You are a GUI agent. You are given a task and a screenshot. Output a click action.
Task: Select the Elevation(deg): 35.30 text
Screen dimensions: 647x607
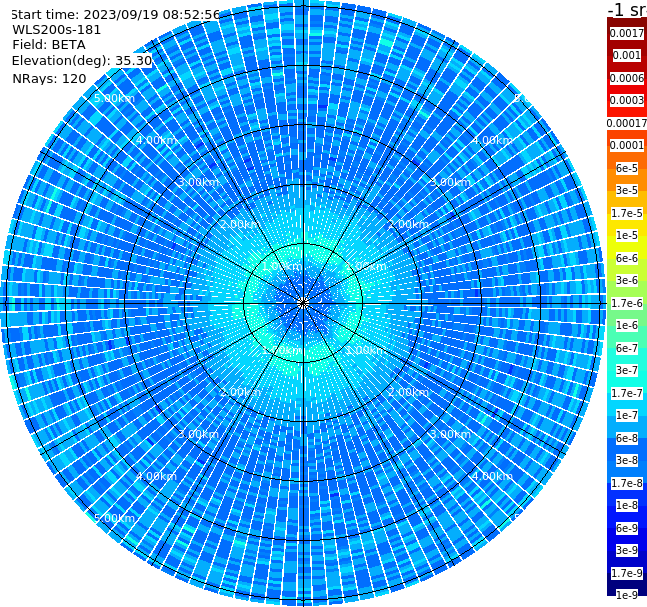82,61
